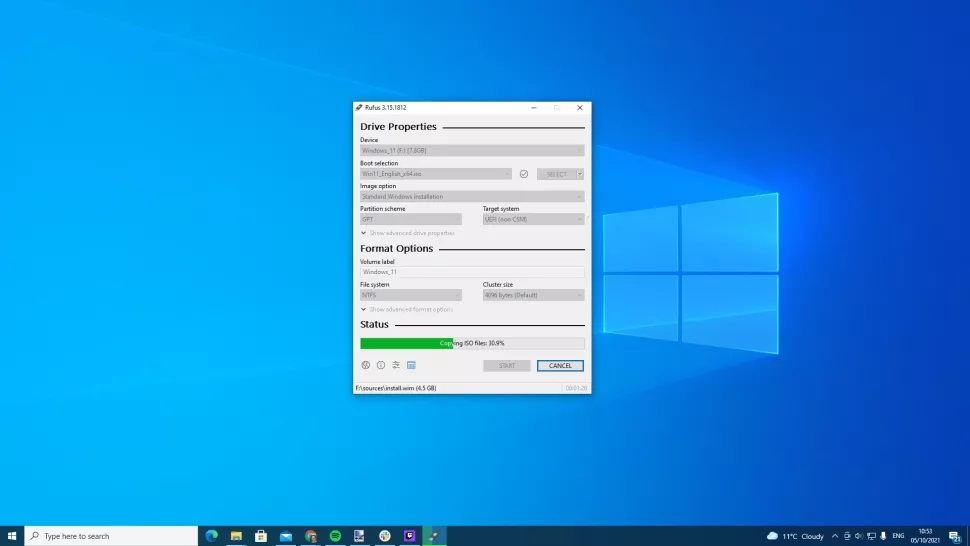The width and height of the screenshot is (970, 546).
Task: Click the Volume label text field
Action: [x=472, y=272]
